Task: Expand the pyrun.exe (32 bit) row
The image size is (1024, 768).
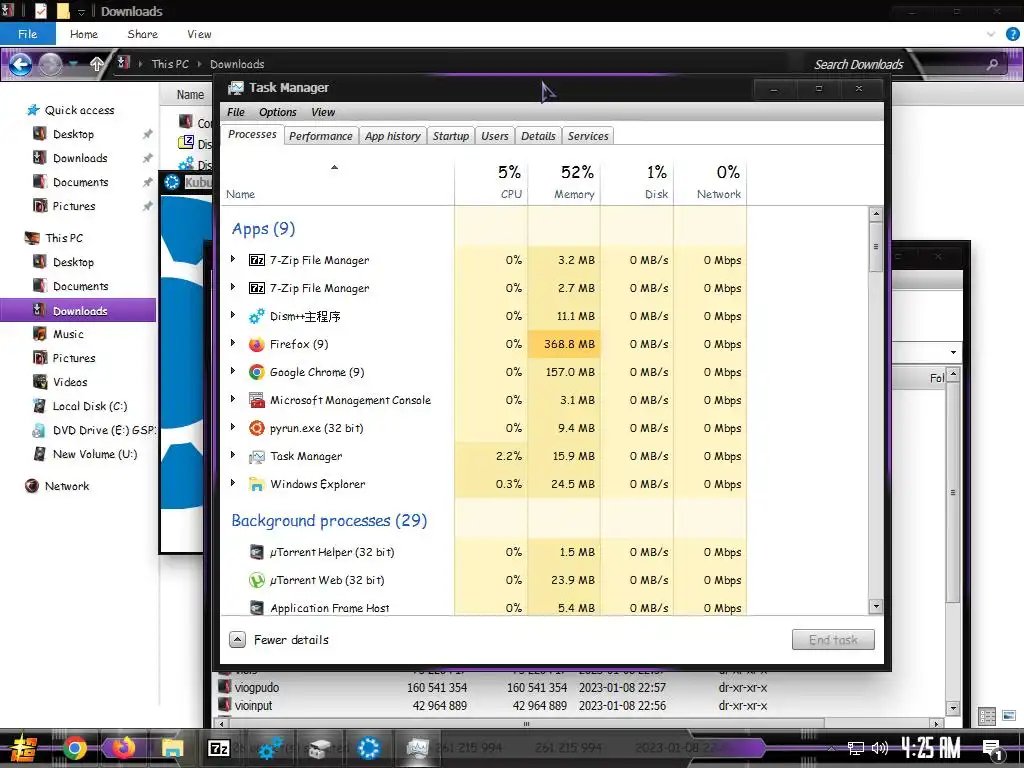Action: tap(232, 428)
